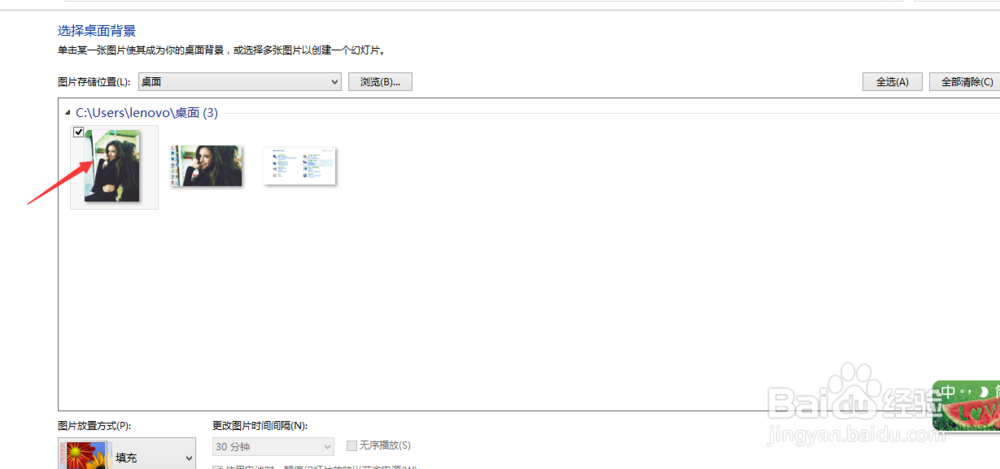The height and width of the screenshot is (469, 1000).
Task: Click the C:\Users\lenovo\桌面 (3) group header
Action: [x=147, y=114]
